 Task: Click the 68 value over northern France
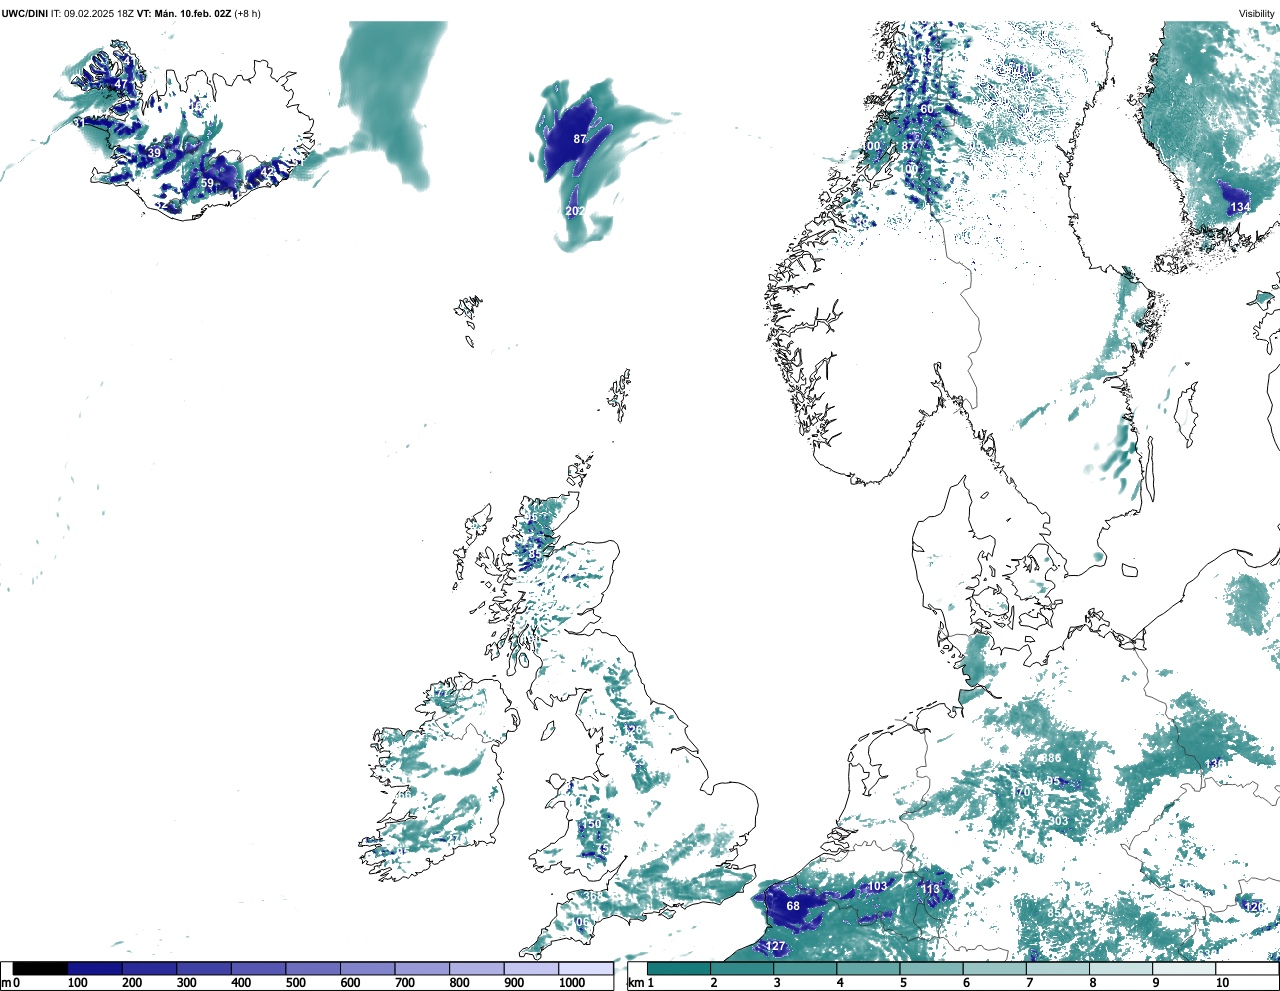[793, 906]
